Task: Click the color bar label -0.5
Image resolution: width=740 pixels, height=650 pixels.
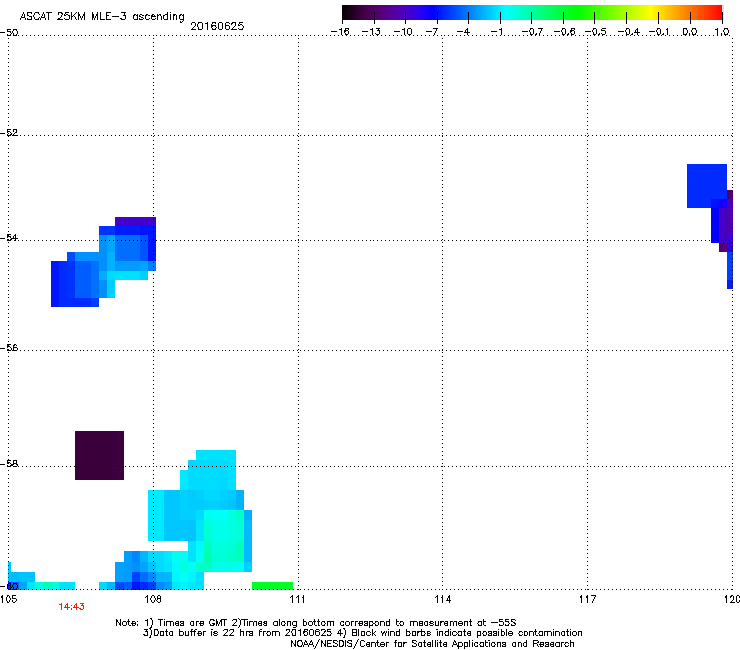Action: tap(596, 32)
